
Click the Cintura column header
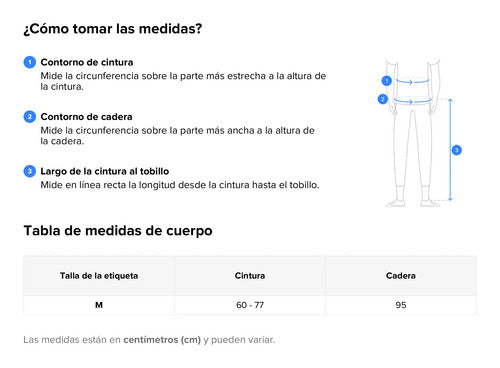click(x=250, y=276)
